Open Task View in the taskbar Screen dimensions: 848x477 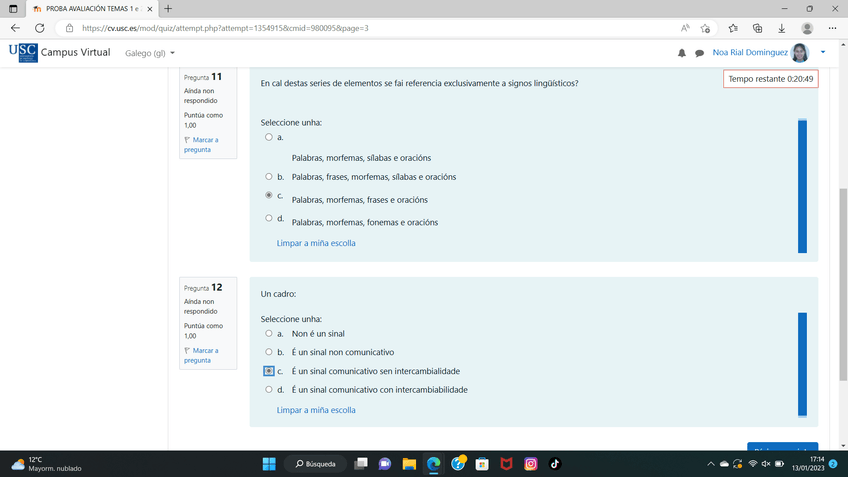tap(361, 464)
